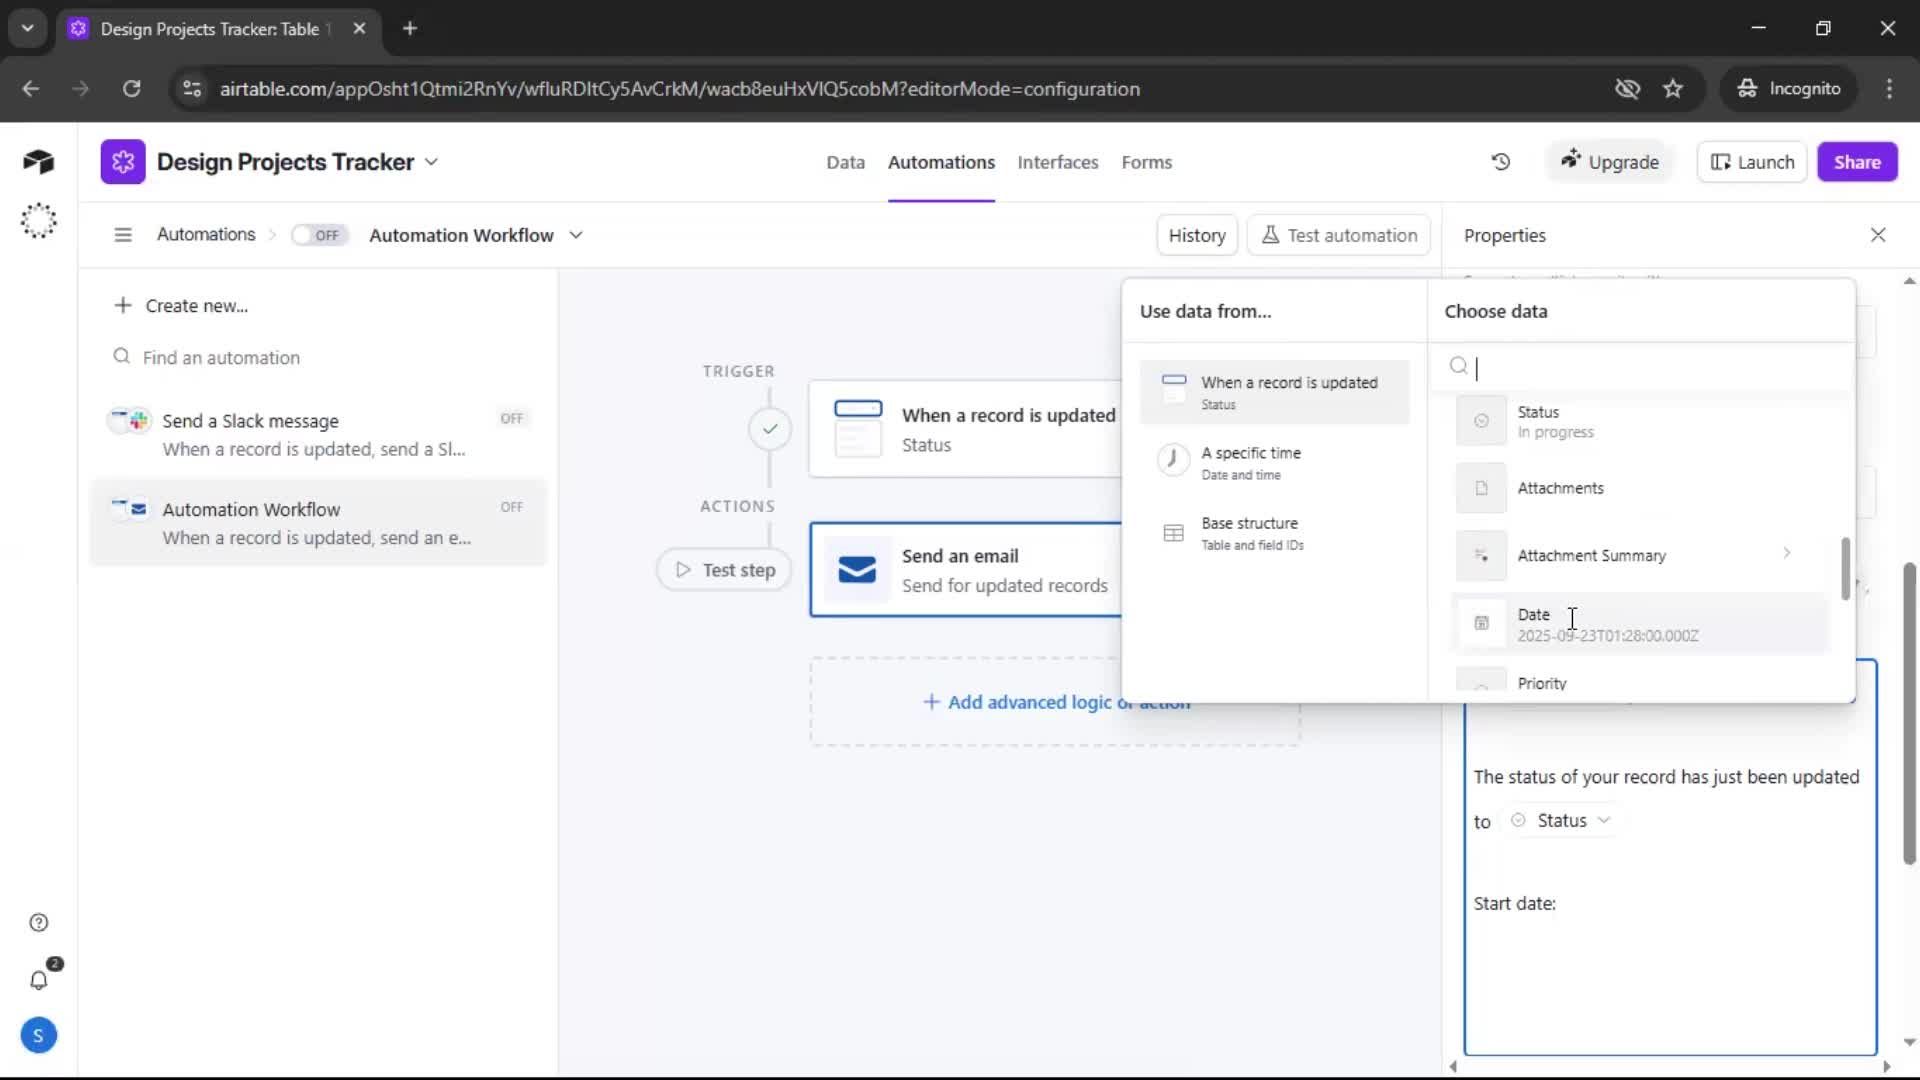Screen dimensions: 1920x1080
Task: Click the Send an email envelope icon
Action: point(857,569)
